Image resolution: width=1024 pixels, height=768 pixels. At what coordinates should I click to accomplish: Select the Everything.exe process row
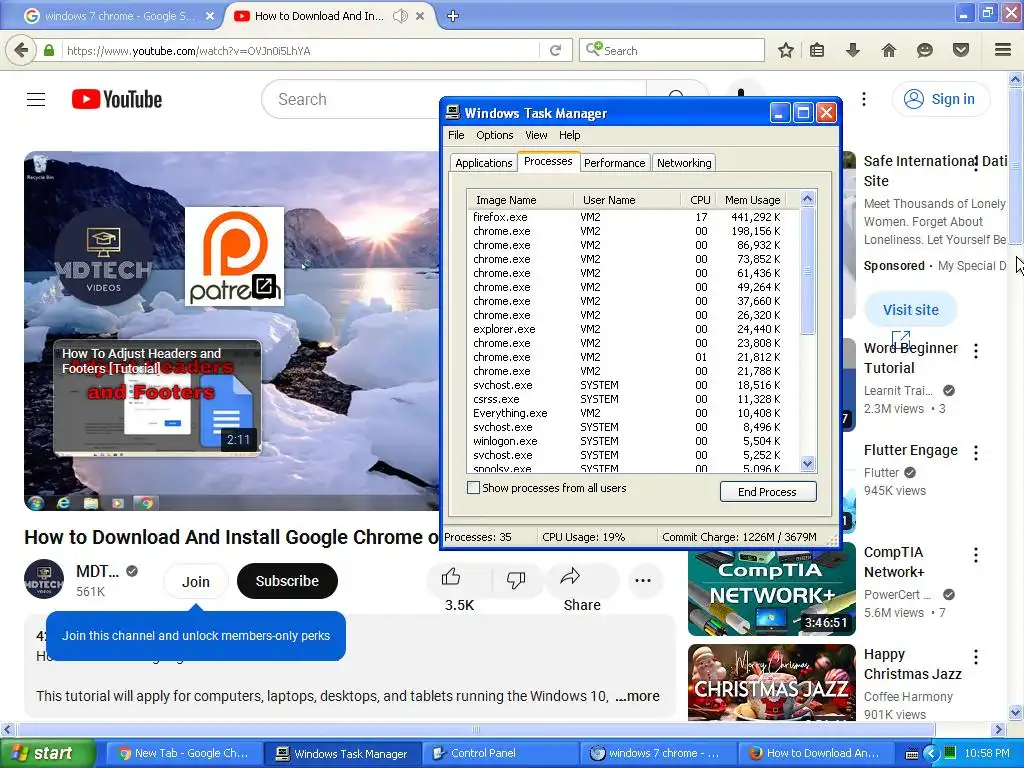[x=633, y=413]
